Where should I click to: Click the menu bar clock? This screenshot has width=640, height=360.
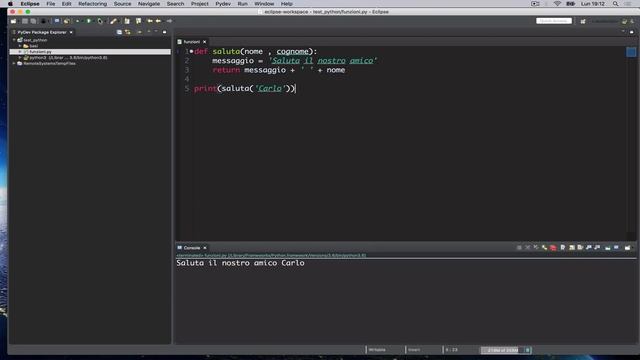[593, 4]
